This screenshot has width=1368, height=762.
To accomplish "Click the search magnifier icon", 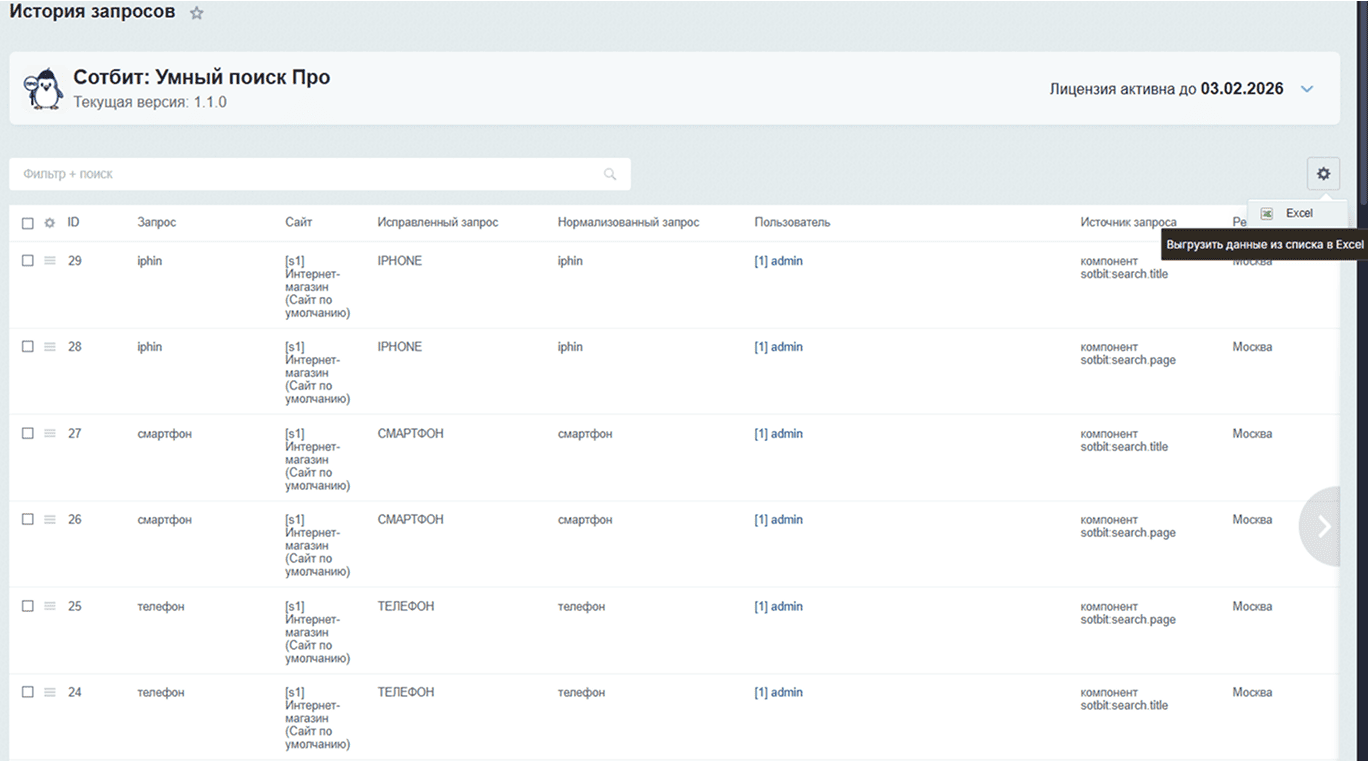I will click(x=610, y=174).
